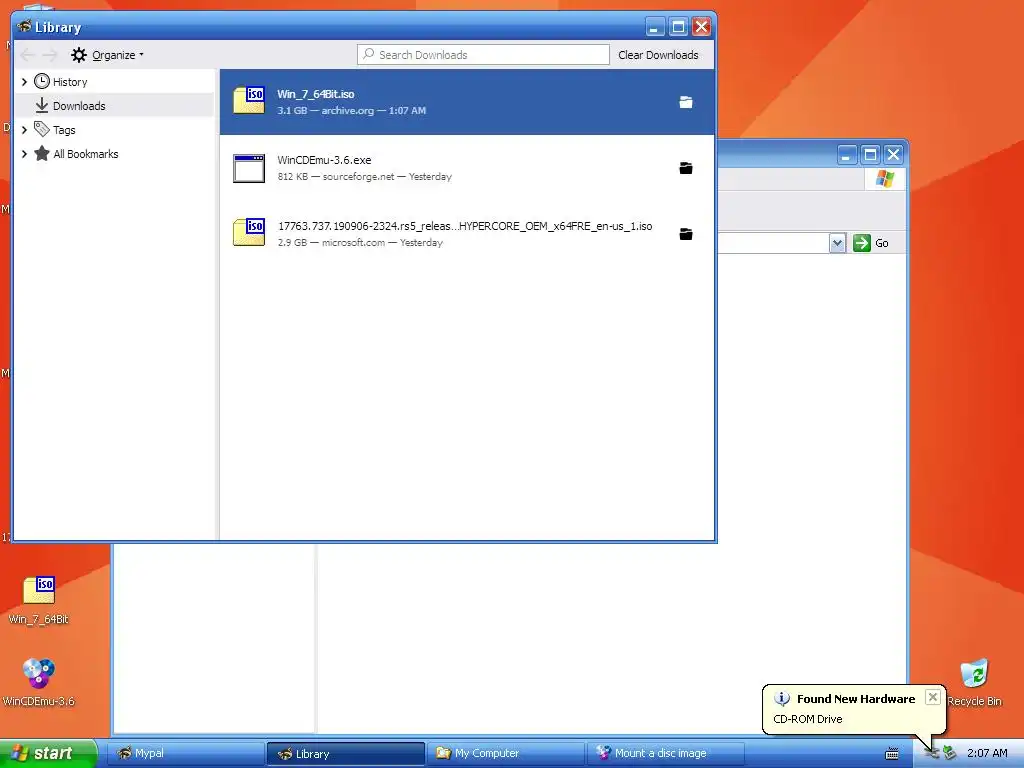The height and width of the screenshot is (768, 1024).
Task: Switch to Library taskbar button
Action: (x=345, y=754)
